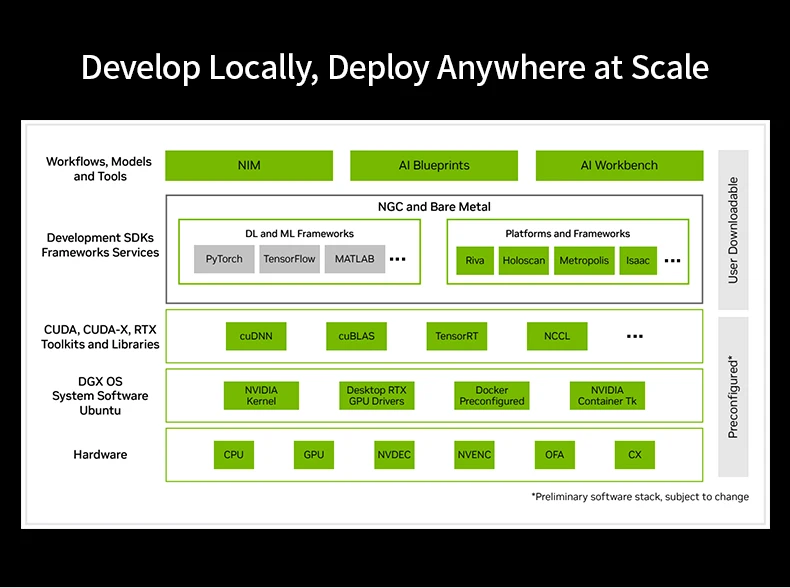Click the Holoscan platform box
The height and width of the screenshot is (588, 790).
tap(524, 260)
